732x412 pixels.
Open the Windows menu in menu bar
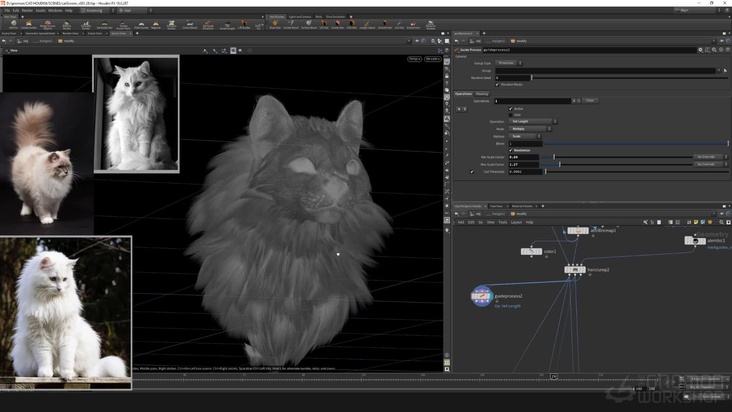pos(55,10)
